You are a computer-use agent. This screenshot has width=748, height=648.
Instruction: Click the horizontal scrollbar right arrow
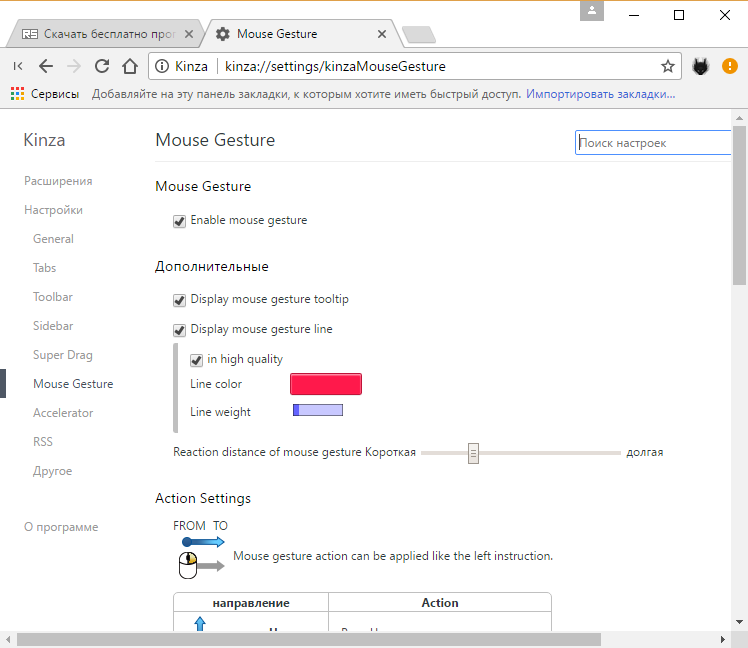[723, 639]
